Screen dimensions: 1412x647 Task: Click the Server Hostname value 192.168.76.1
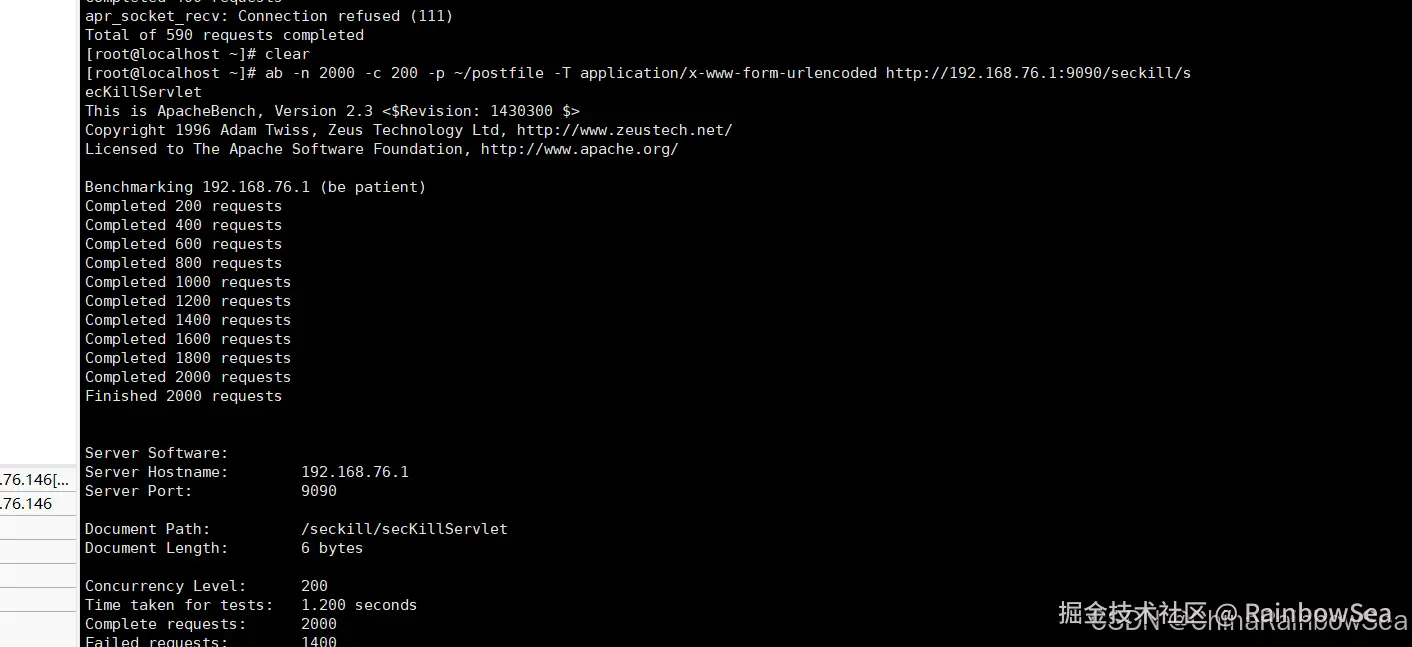pyautogui.click(x=354, y=472)
